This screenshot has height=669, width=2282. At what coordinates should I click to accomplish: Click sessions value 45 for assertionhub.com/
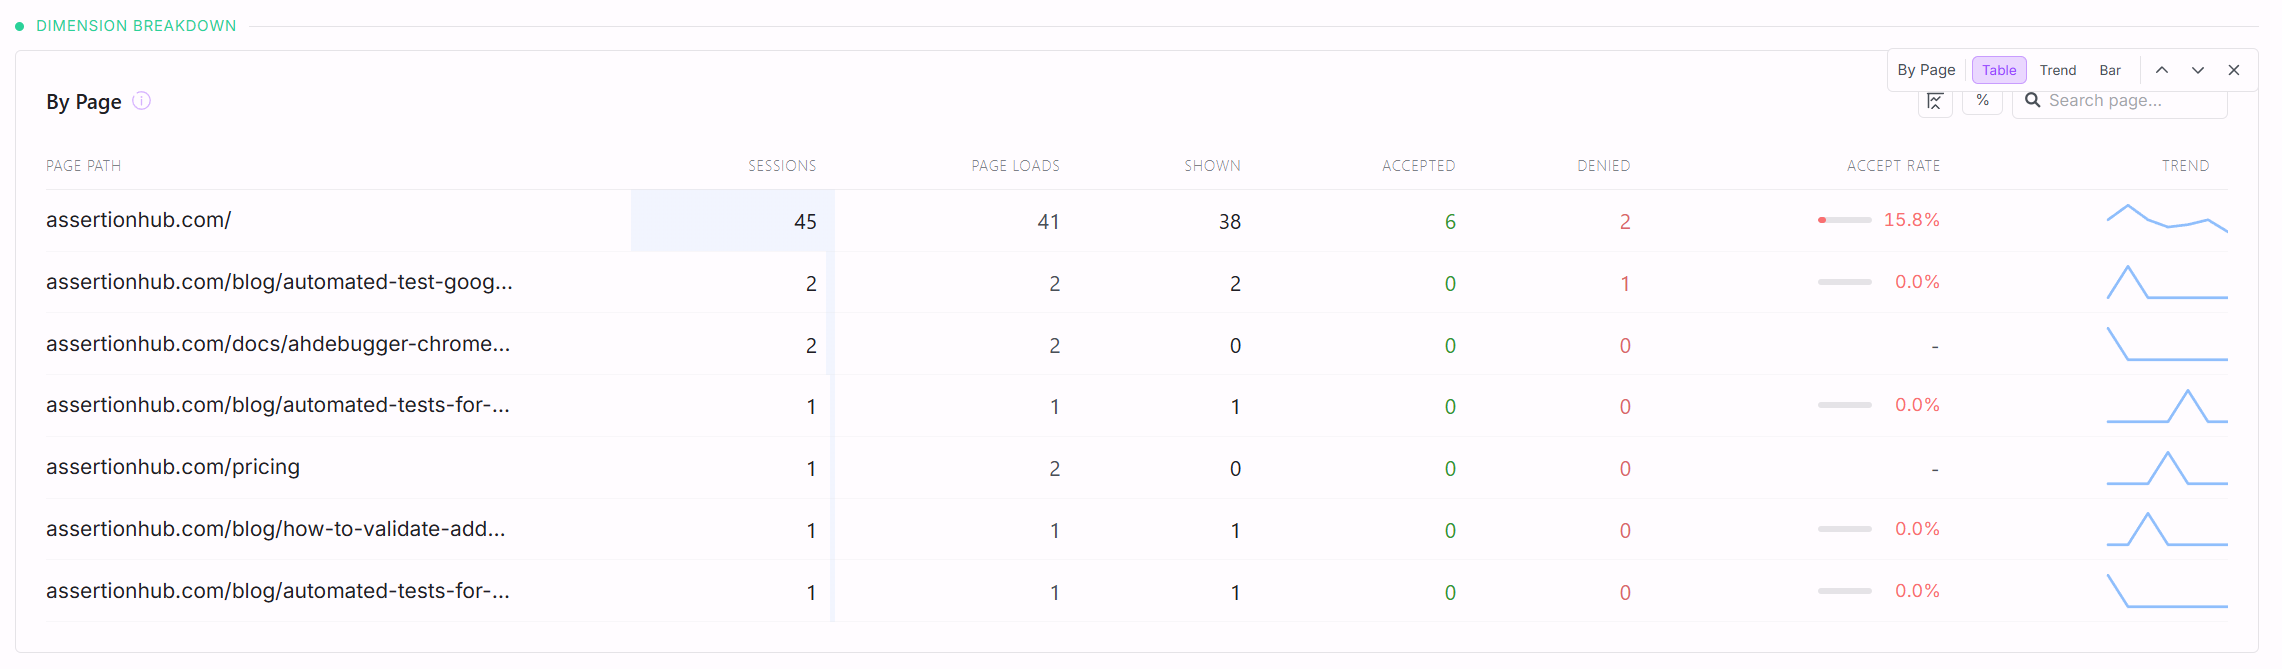click(805, 222)
